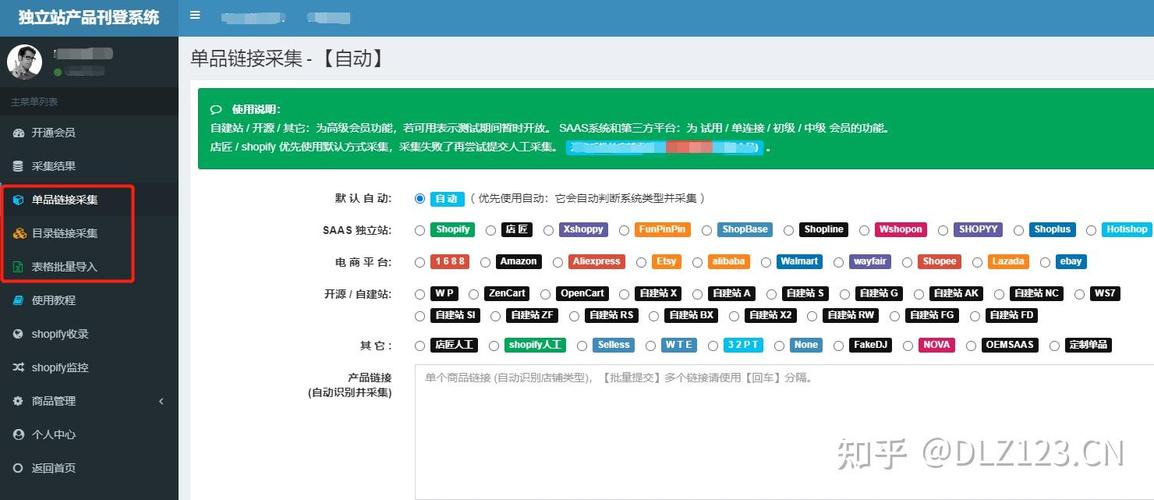This screenshot has width=1154, height=500.
Task: Select the Lazada platform radio
Action: 977,262
